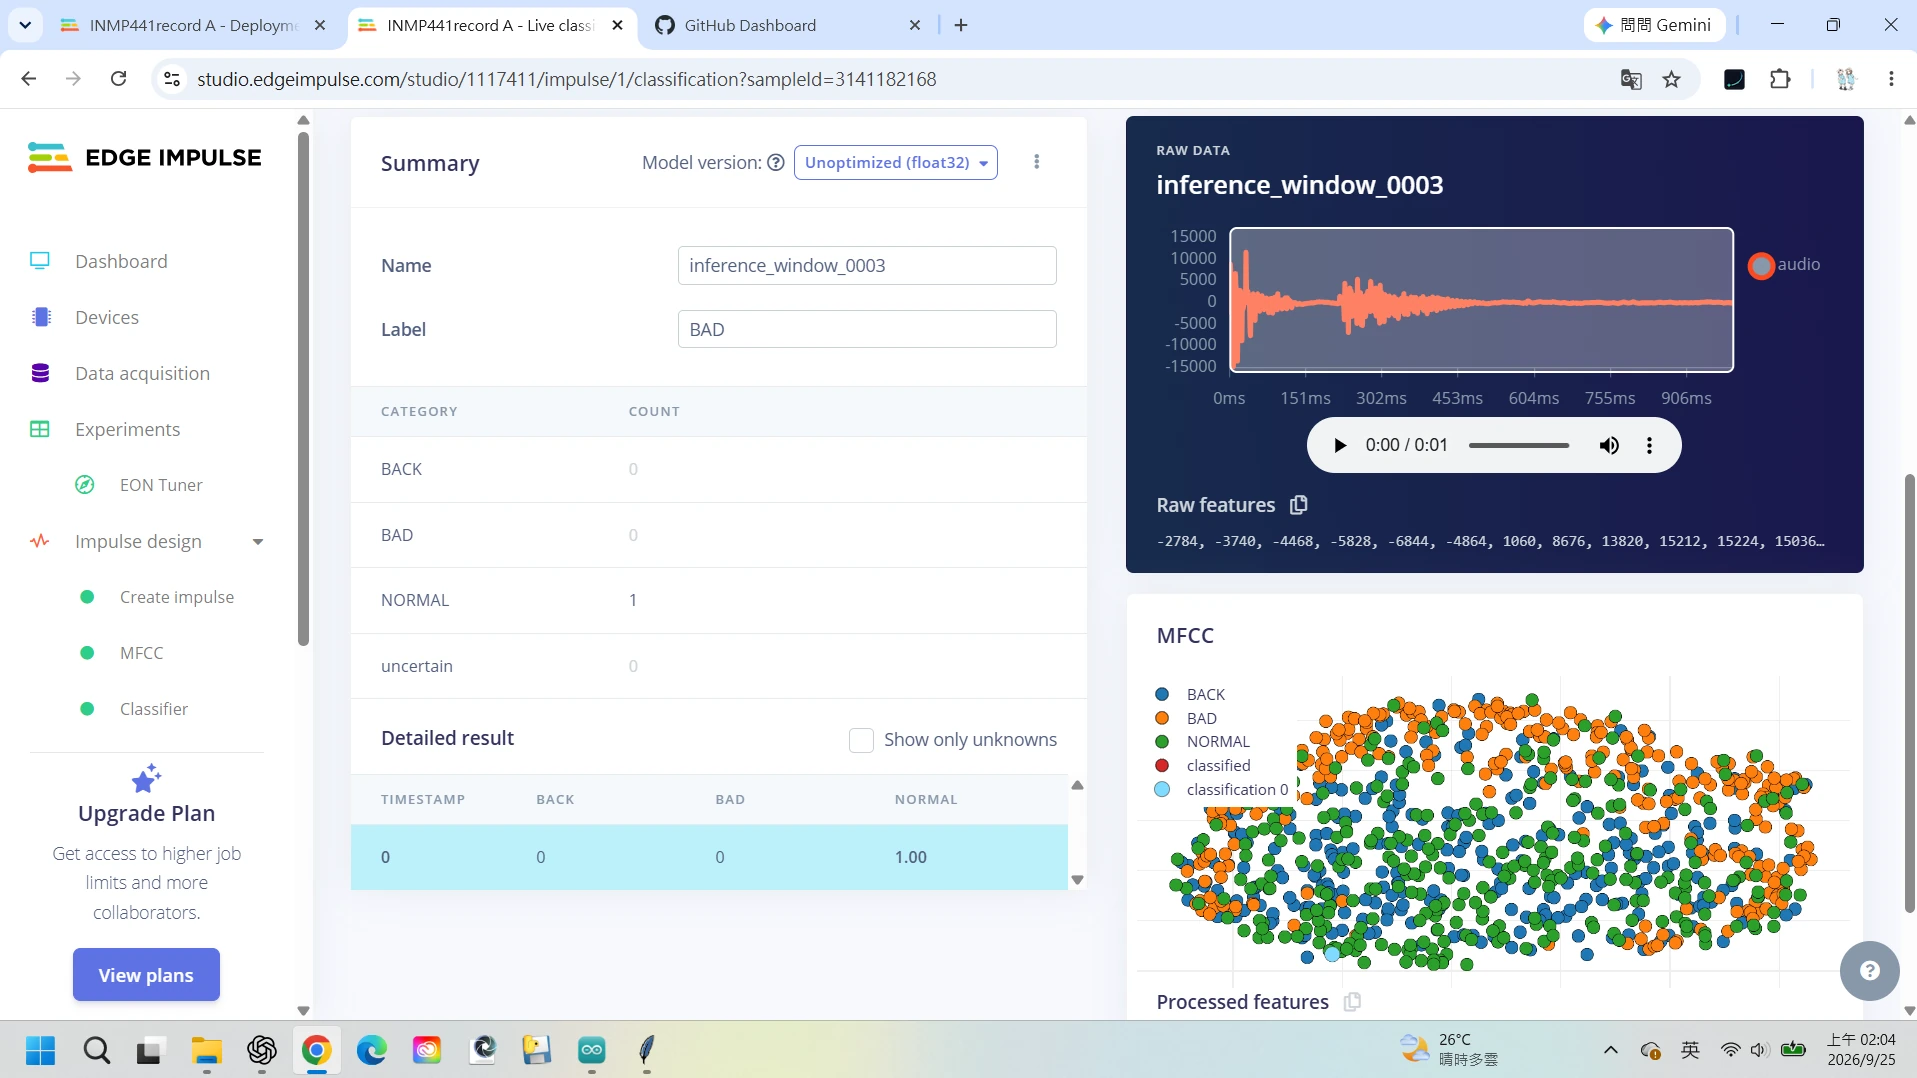Click the Name input field

(867, 265)
